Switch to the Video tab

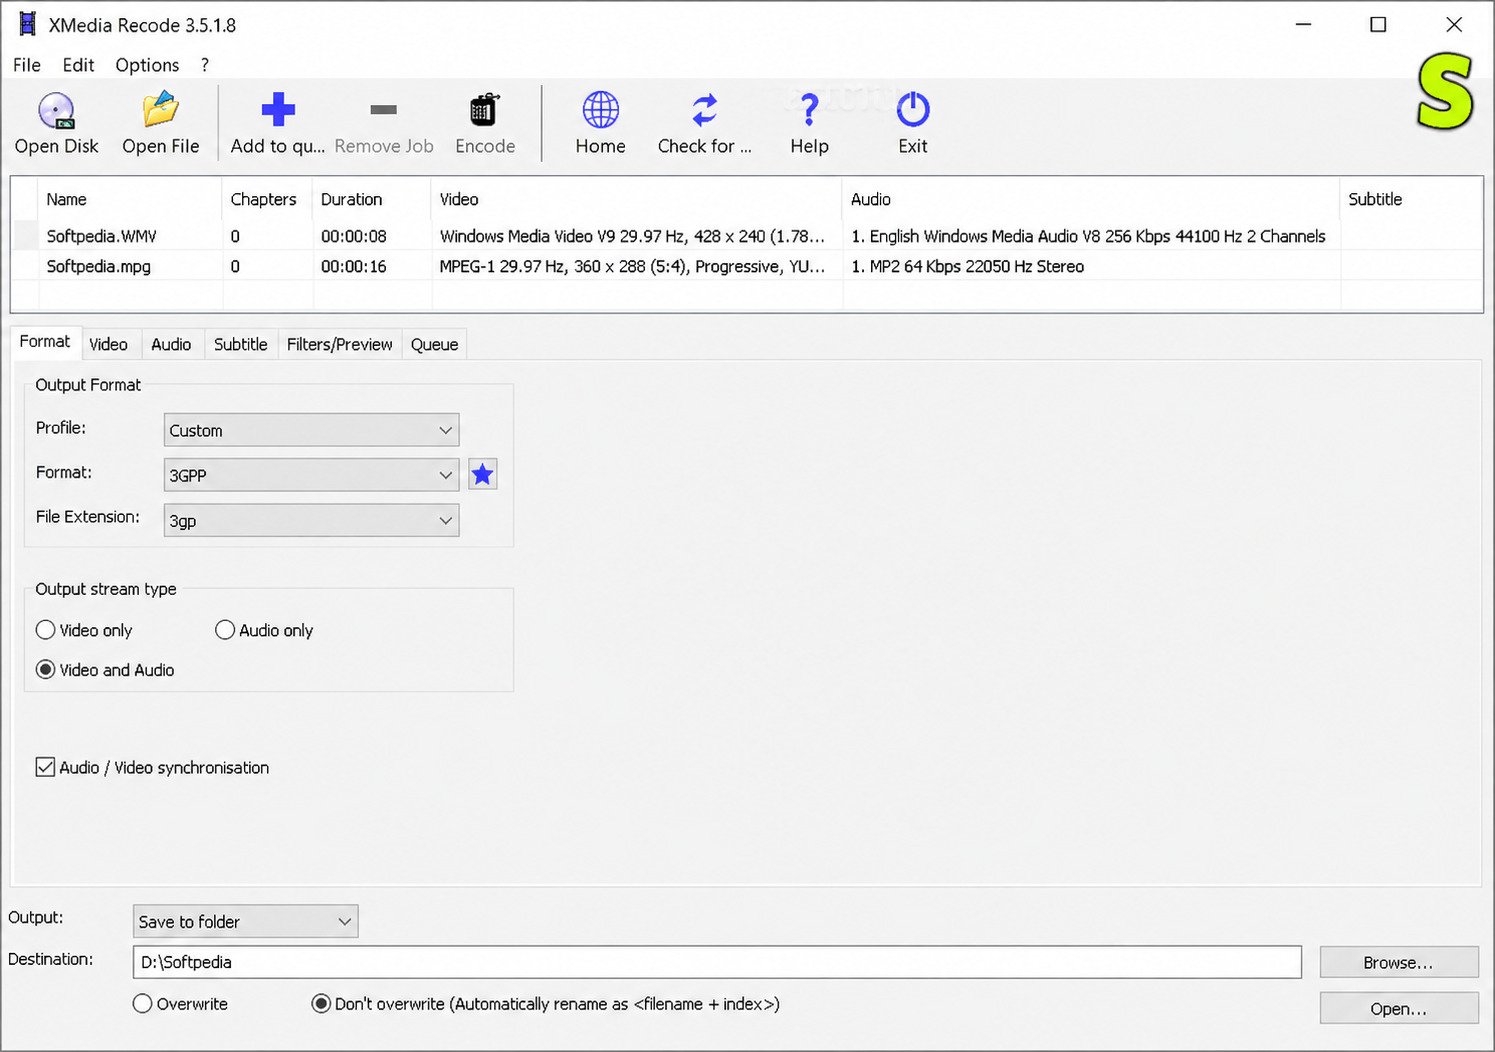coord(108,344)
